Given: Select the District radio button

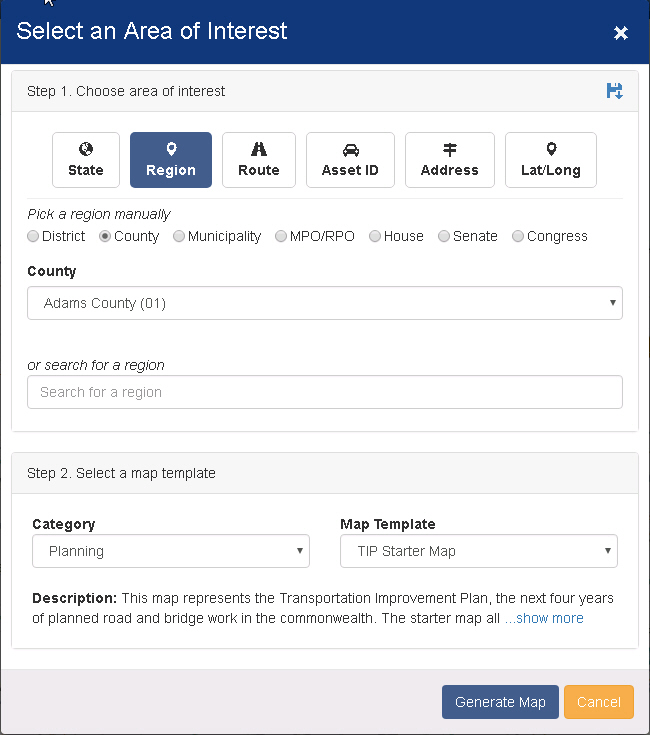Looking at the screenshot, I should (34, 237).
